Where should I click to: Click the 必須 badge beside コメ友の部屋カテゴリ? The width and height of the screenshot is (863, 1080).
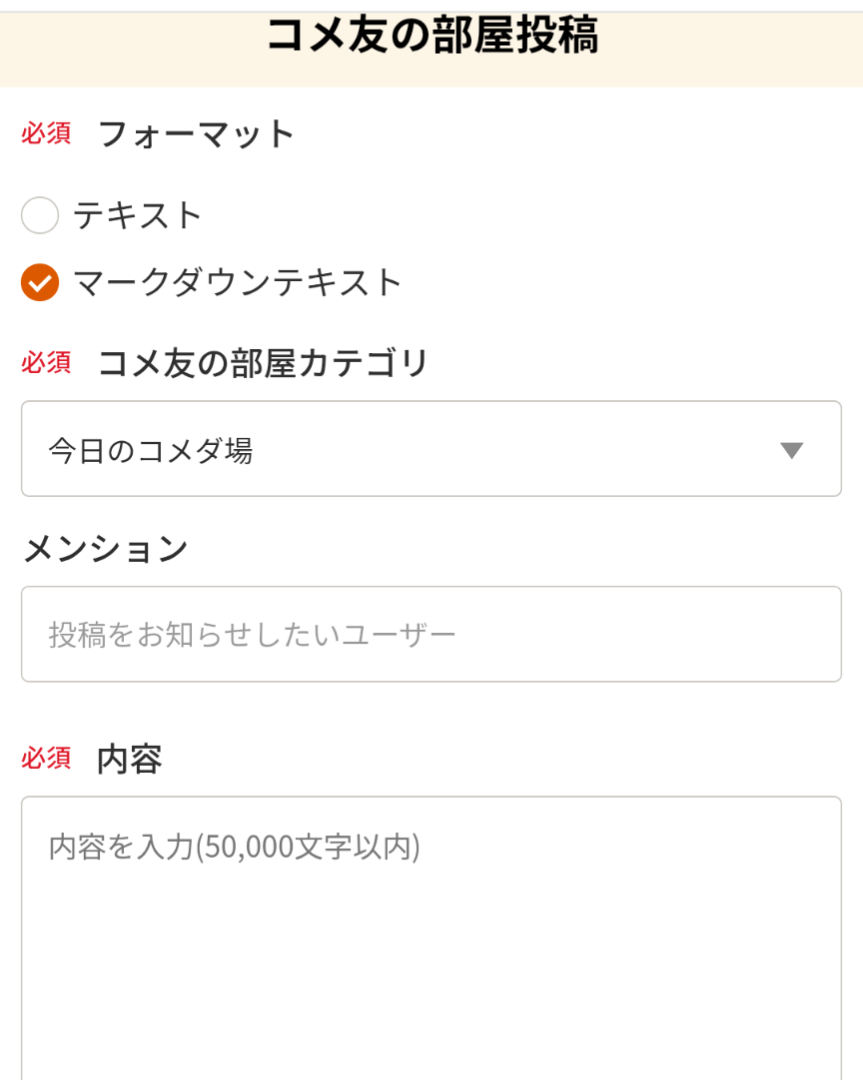click(x=46, y=362)
